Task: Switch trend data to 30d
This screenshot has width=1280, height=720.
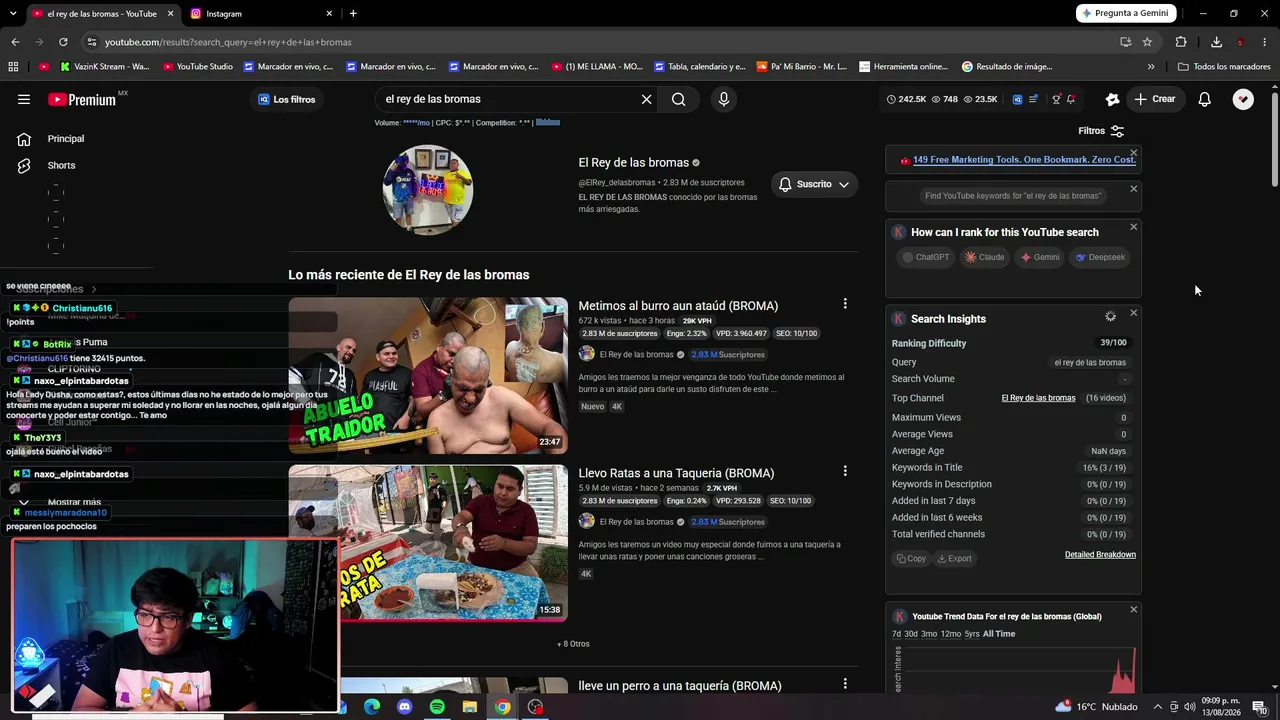Action: pyautogui.click(x=911, y=634)
